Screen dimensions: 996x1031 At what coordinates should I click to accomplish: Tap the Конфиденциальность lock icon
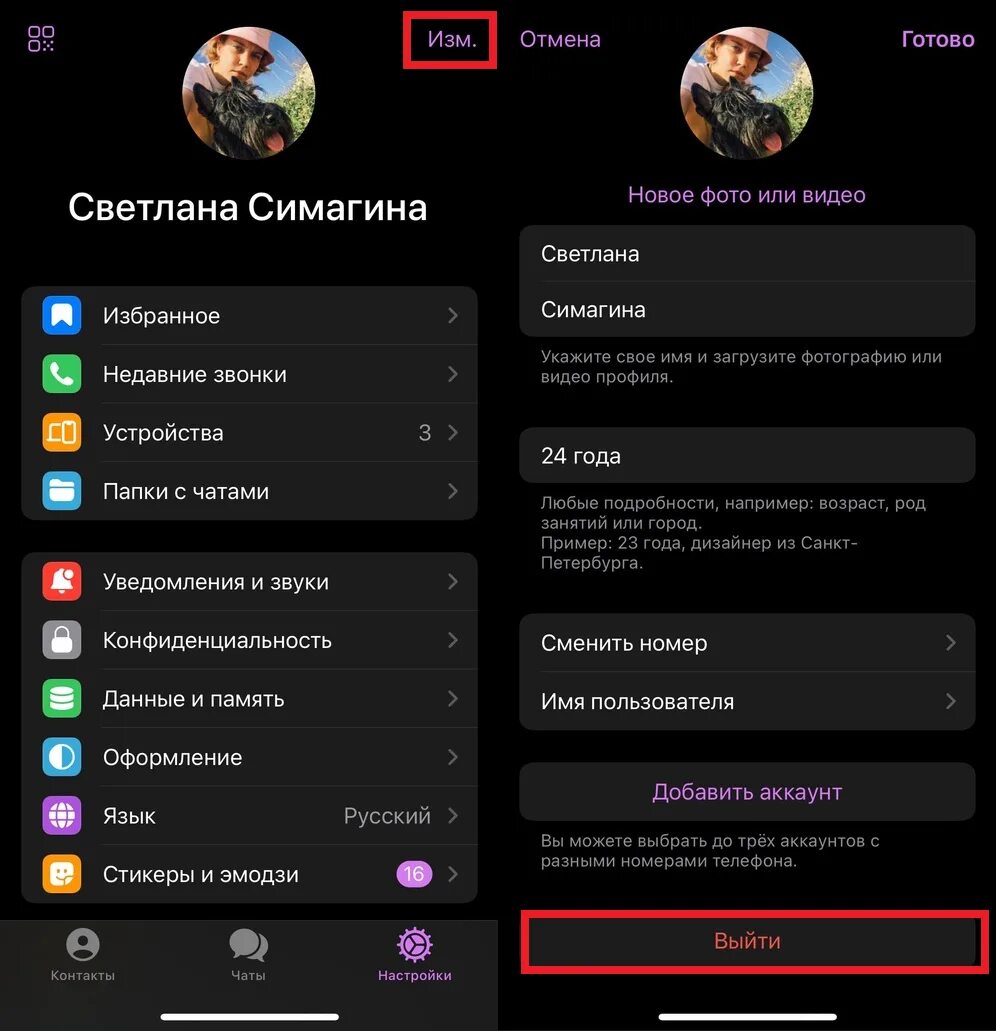coord(62,640)
